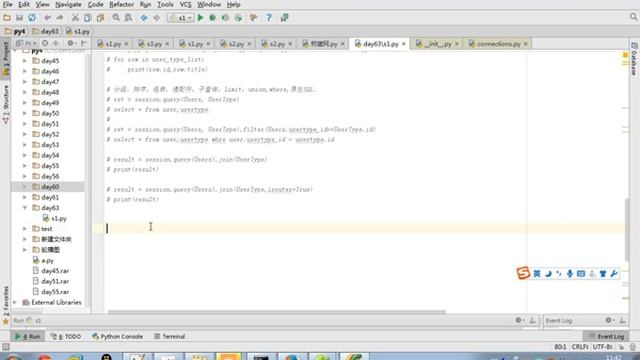Image resolution: width=640 pixels, height=360 pixels.
Task: Hide the Project tool window
Action: pyautogui.click(x=83, y=43)
